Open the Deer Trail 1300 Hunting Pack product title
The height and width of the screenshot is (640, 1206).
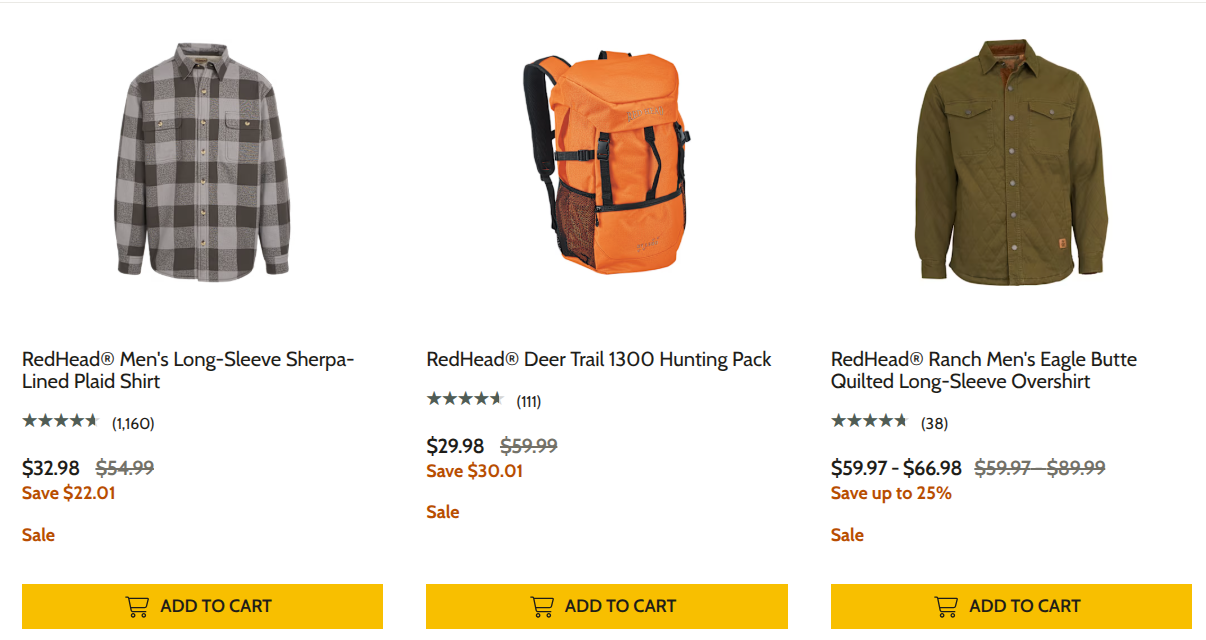click(x=598, y=359)
